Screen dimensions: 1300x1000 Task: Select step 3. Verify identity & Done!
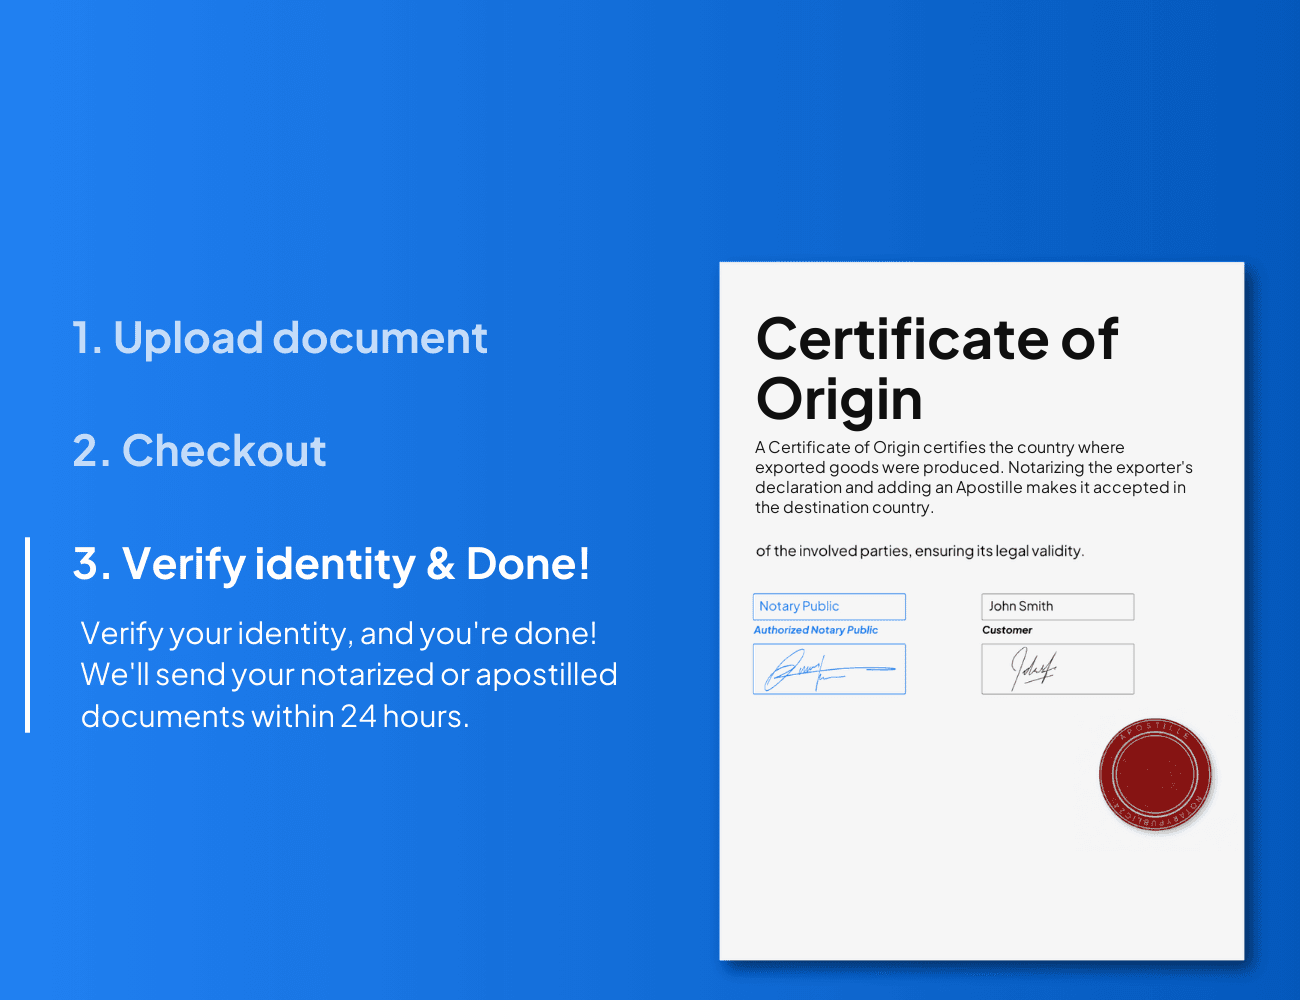pyautogui.click(x=331, y=564)
